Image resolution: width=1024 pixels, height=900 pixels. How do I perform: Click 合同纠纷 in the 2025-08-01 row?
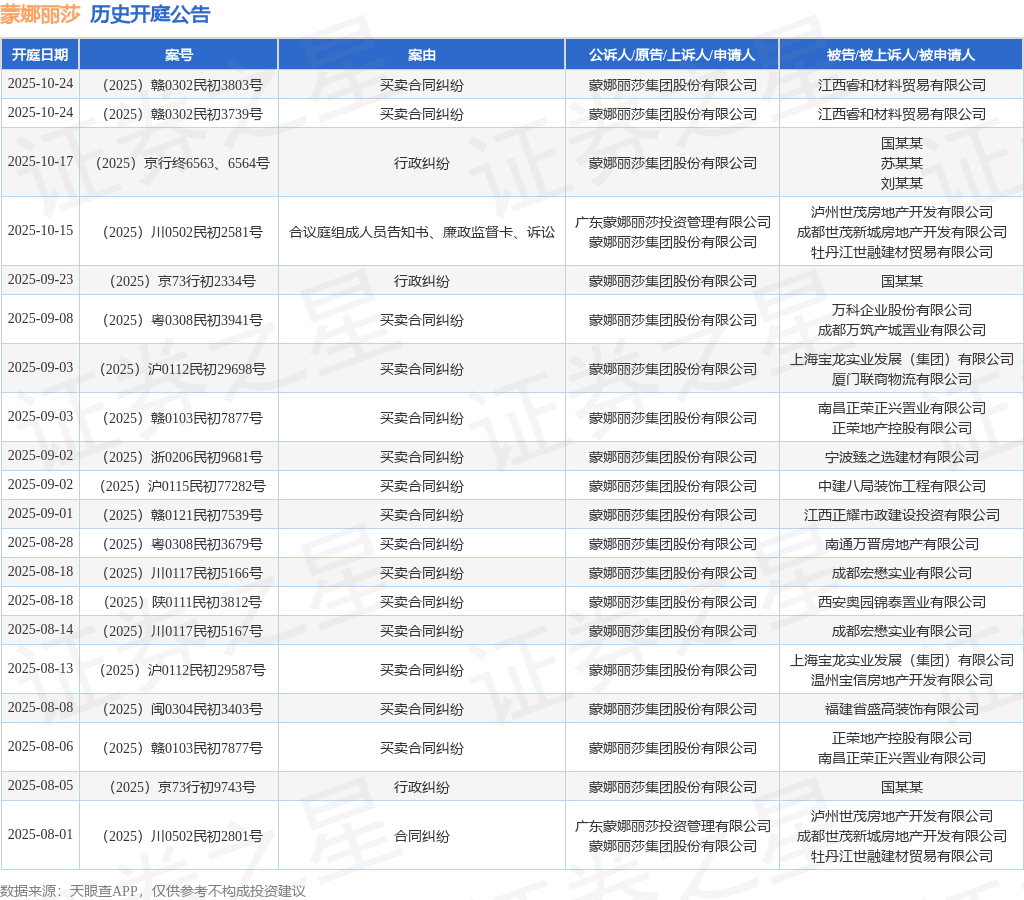[x=422, y=836]
